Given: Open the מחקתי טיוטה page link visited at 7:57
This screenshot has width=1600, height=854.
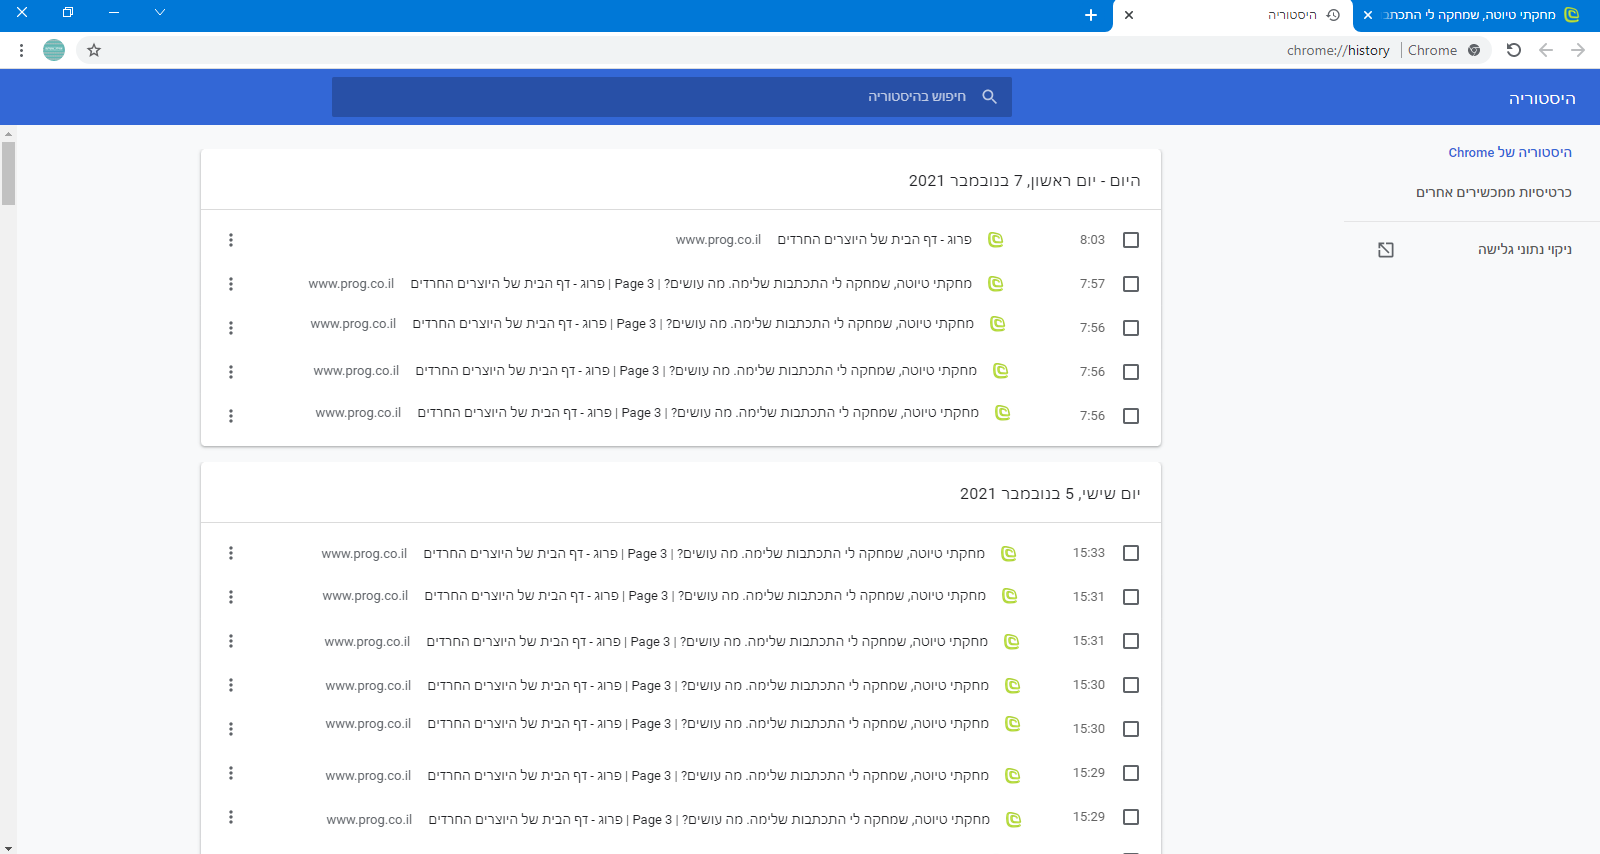Looking at the screenshot, I should [691, 284].
